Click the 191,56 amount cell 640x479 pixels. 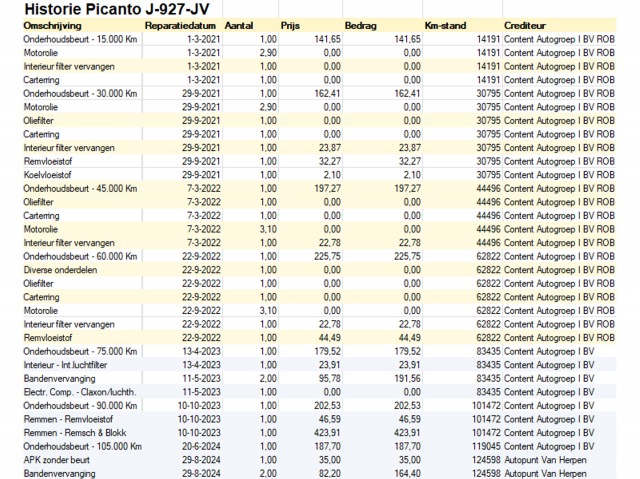click(x=404, y=378)
